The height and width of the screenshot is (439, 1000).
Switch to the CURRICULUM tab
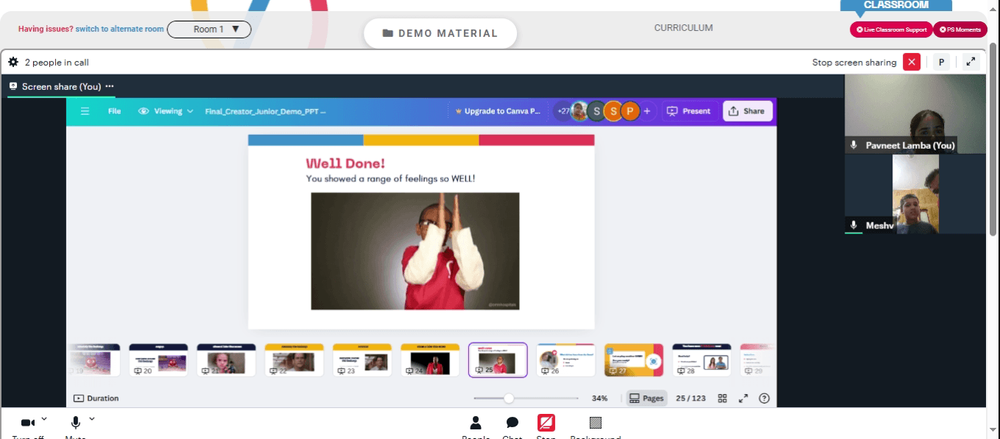tap(683, 28)
